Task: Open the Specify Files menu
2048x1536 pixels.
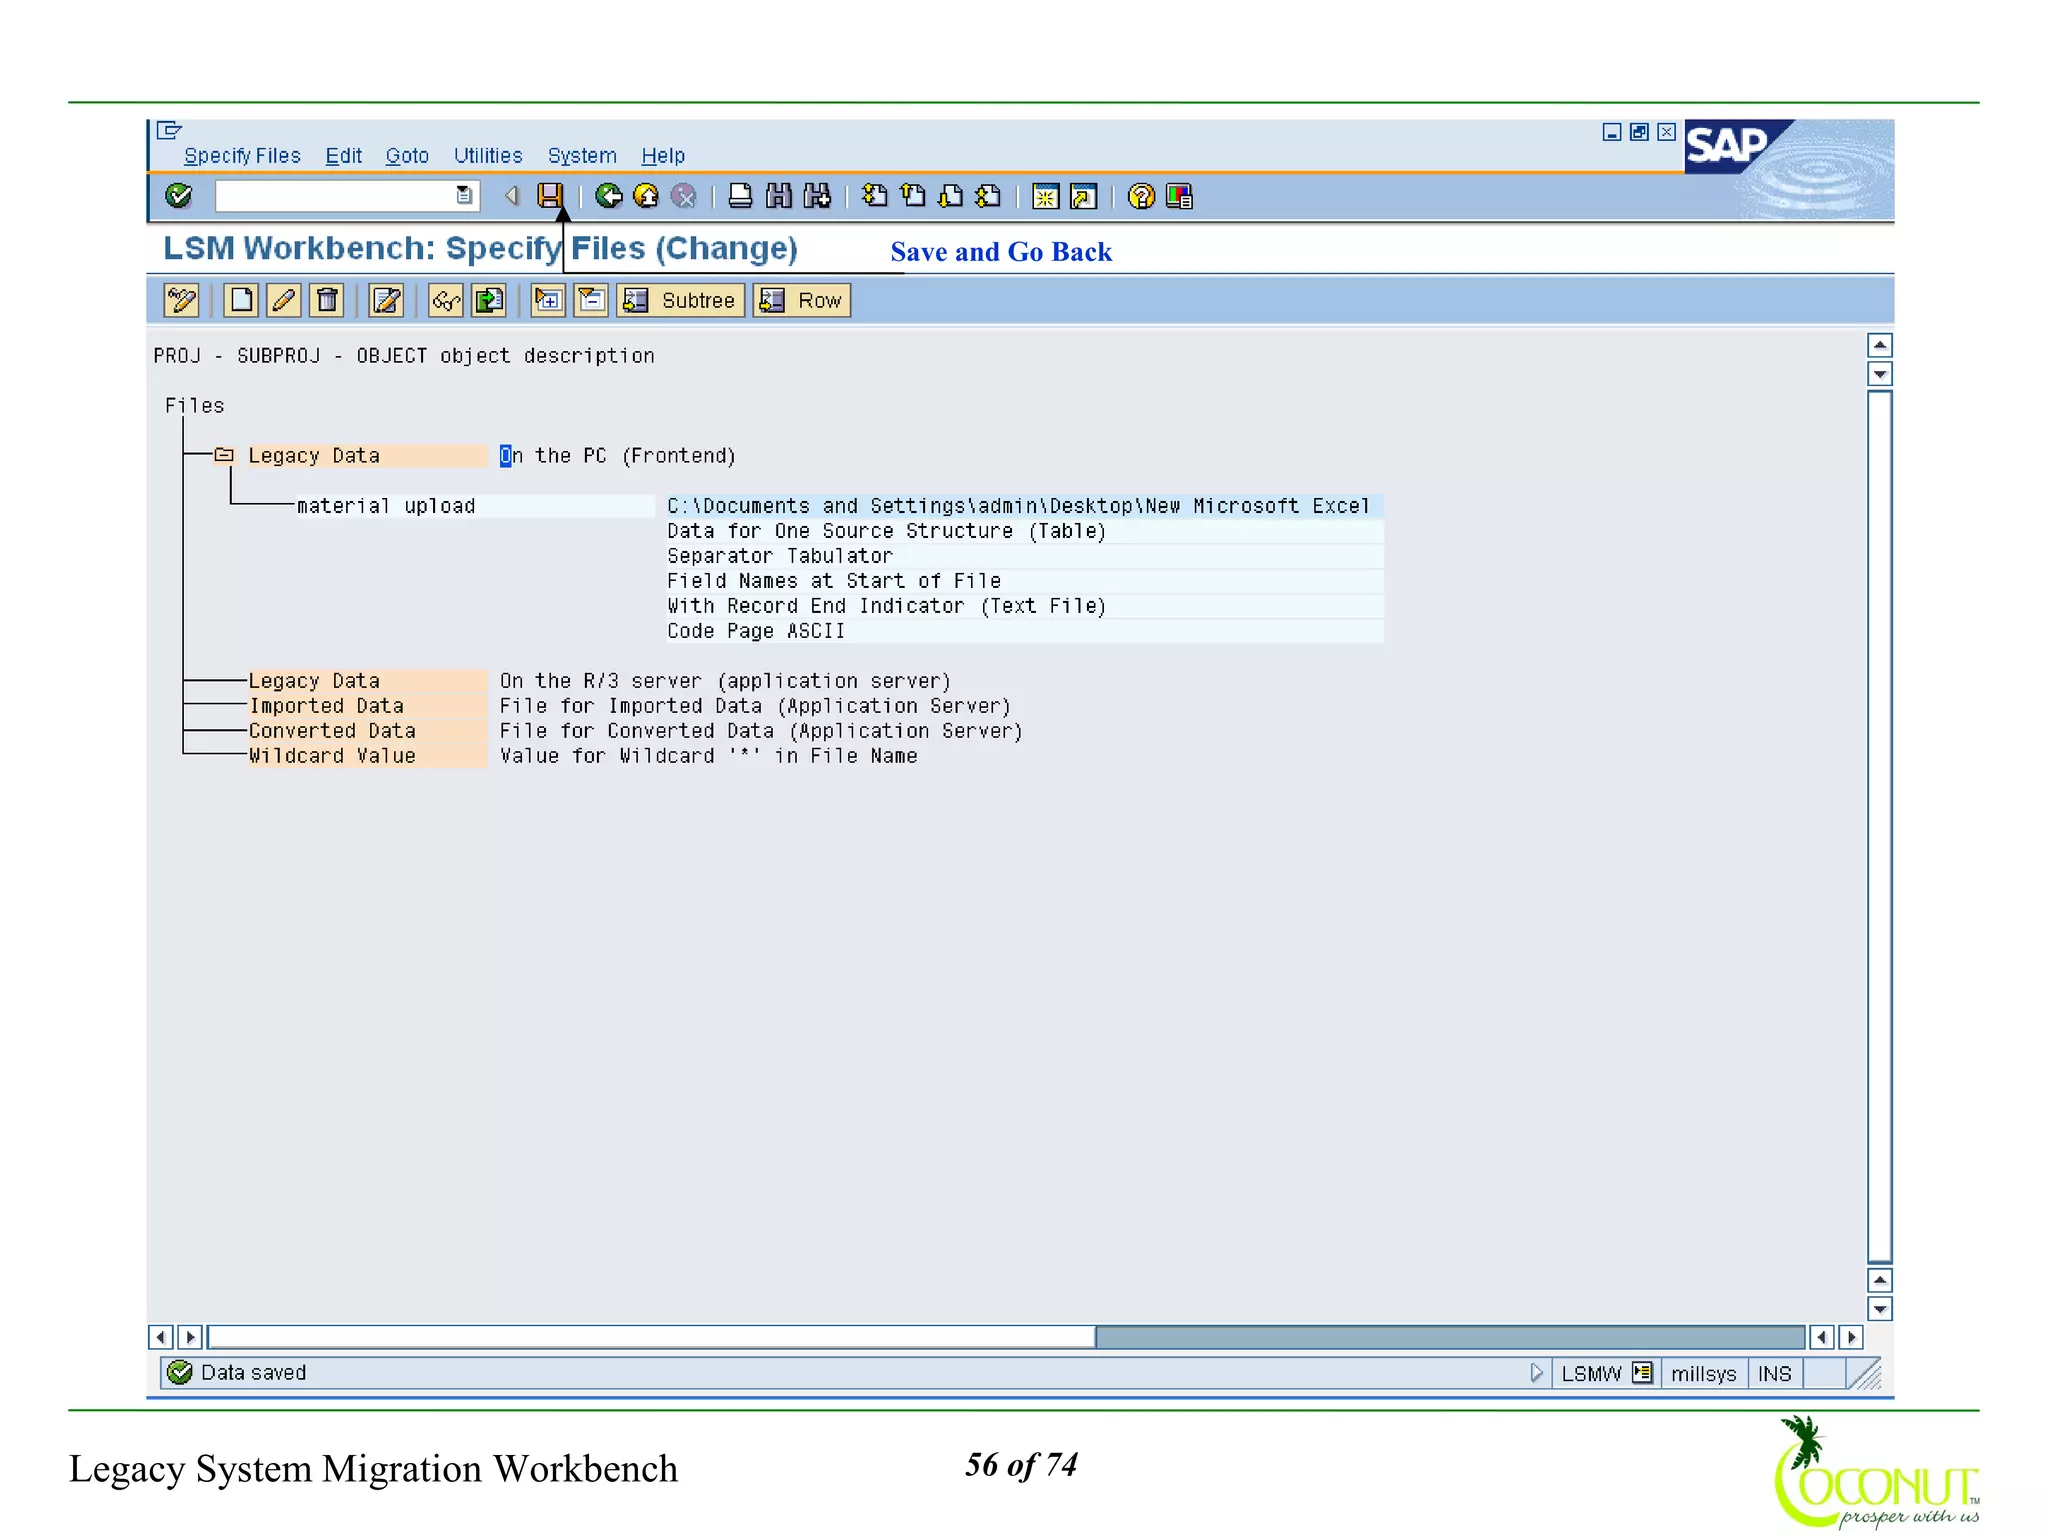Action: tap(242, 156)
